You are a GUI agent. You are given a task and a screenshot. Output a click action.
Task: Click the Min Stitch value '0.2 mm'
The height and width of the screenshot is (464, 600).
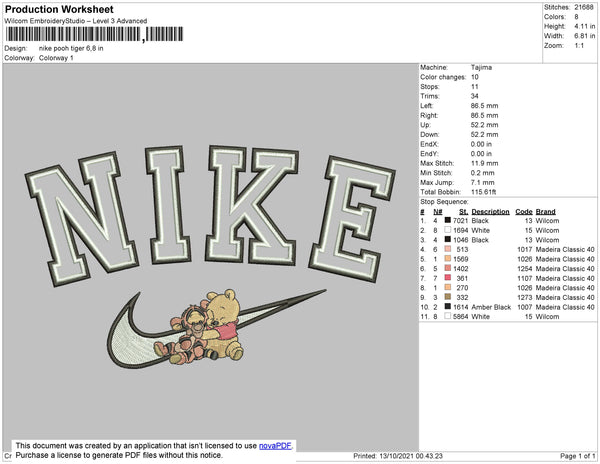[483, 173]
